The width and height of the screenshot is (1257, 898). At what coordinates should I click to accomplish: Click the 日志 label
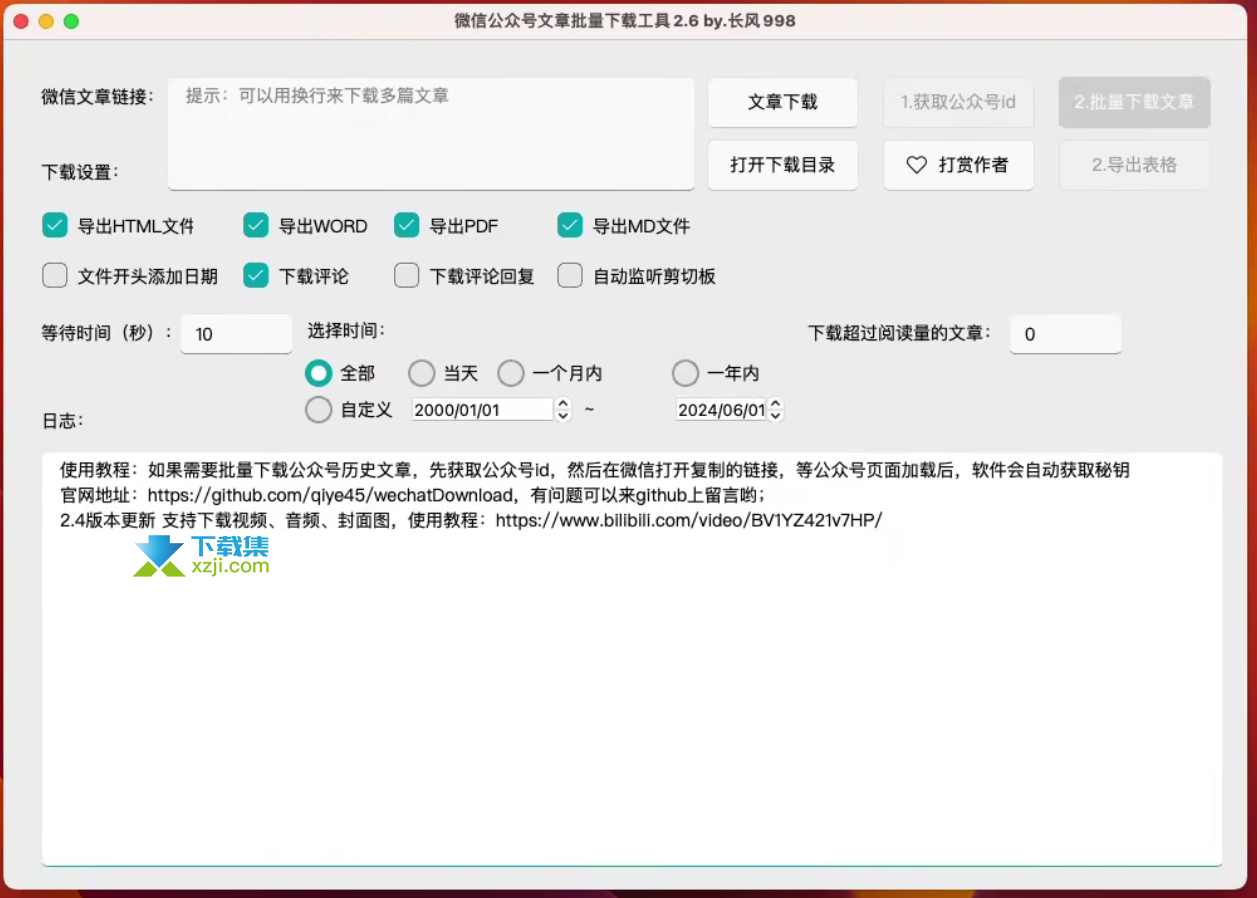(x=62, y=421)
